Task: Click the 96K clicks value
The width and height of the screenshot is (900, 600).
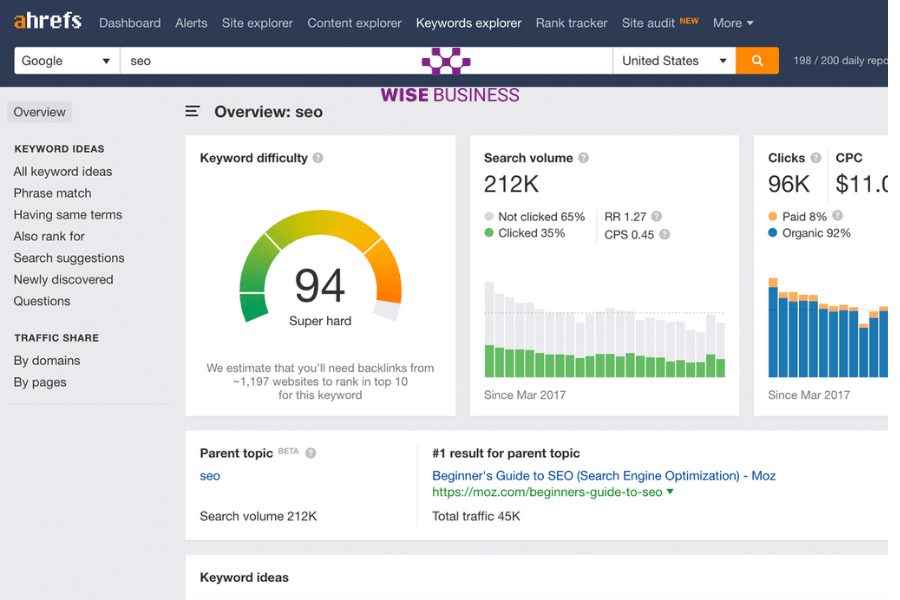Action: (x=789, y=184)
